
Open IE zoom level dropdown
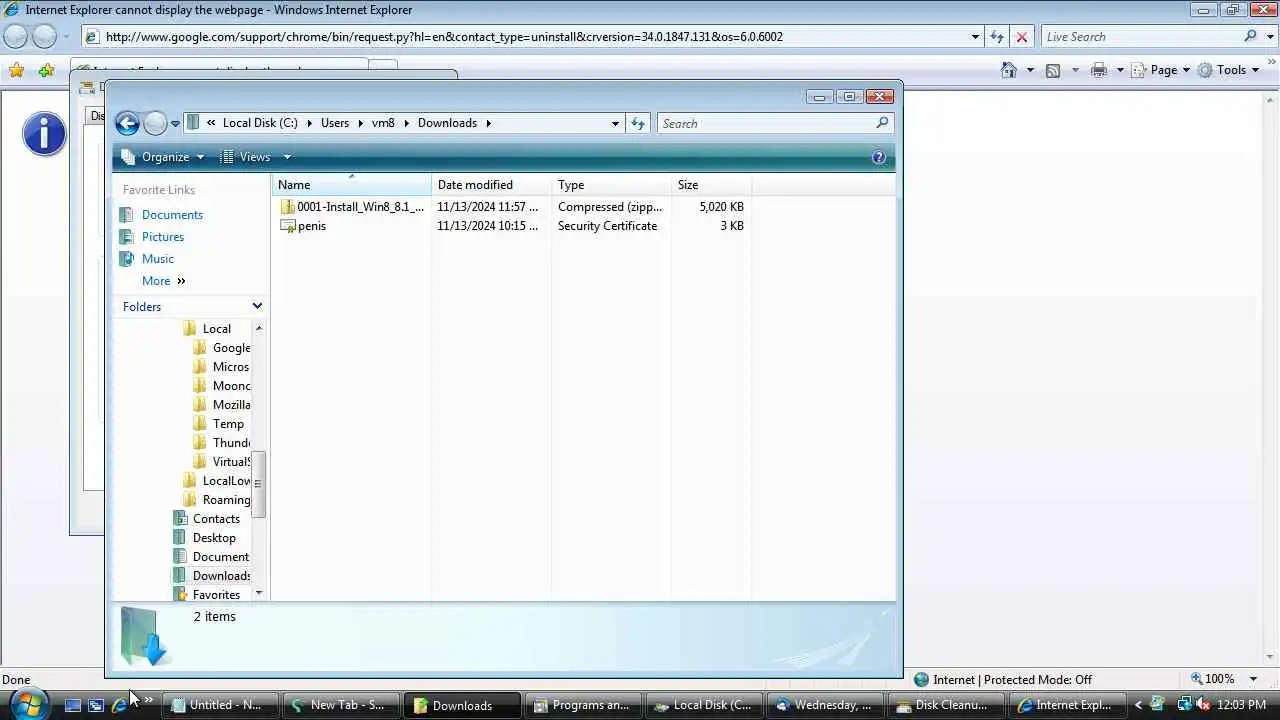(1253, 679)
